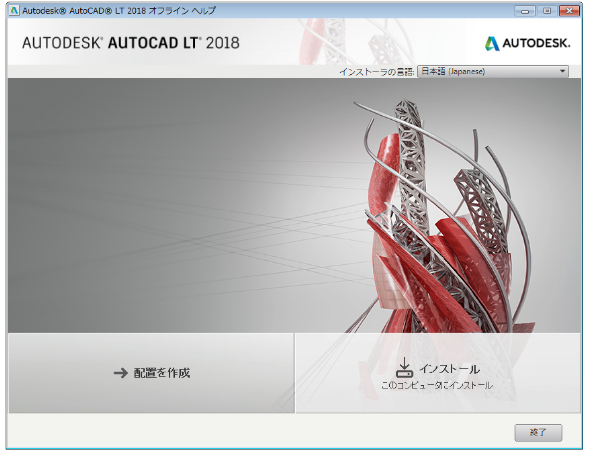This screenshot has height=452, width=589.
Task: Click the 終了 button
Action: click(538, 432)
